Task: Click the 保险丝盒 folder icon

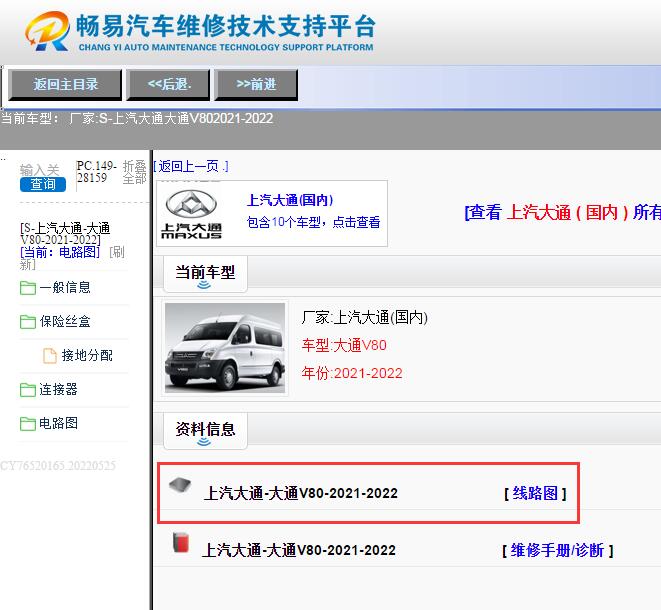Action: tap(28, 322)
